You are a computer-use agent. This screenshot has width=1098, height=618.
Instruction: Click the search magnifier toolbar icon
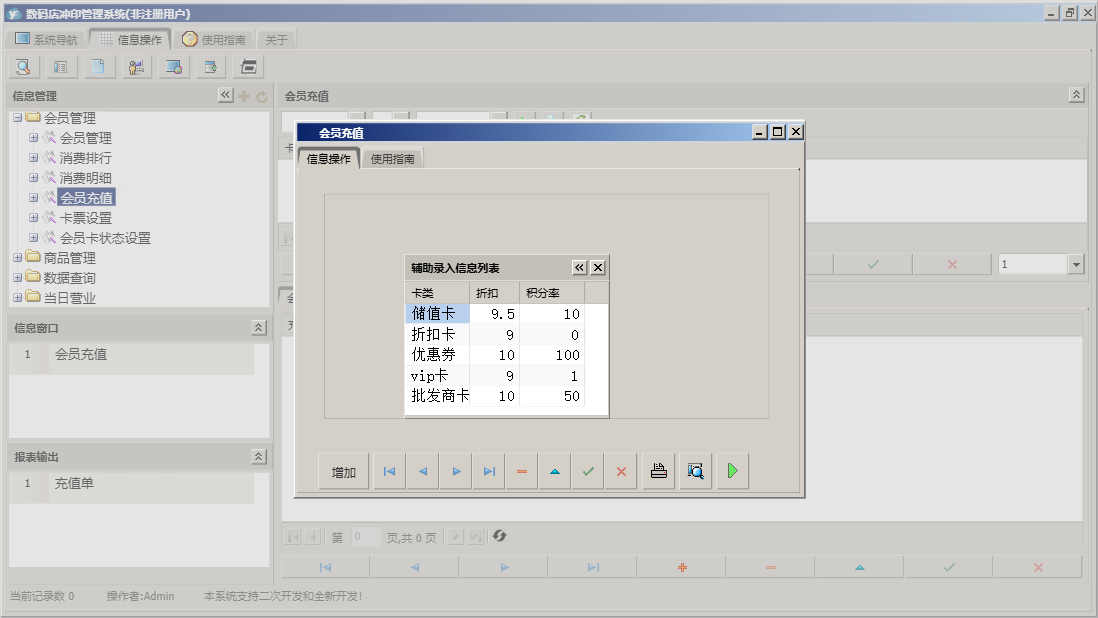(23, 67)
